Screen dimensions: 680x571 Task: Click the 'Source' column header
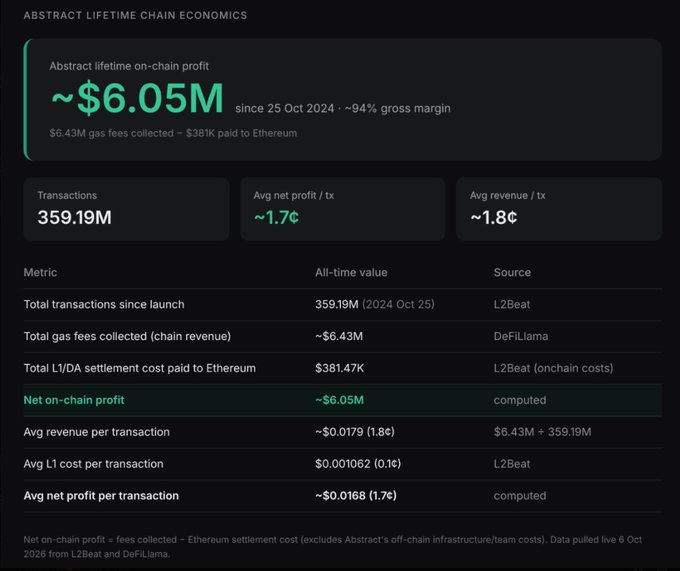tap(512, 272)
